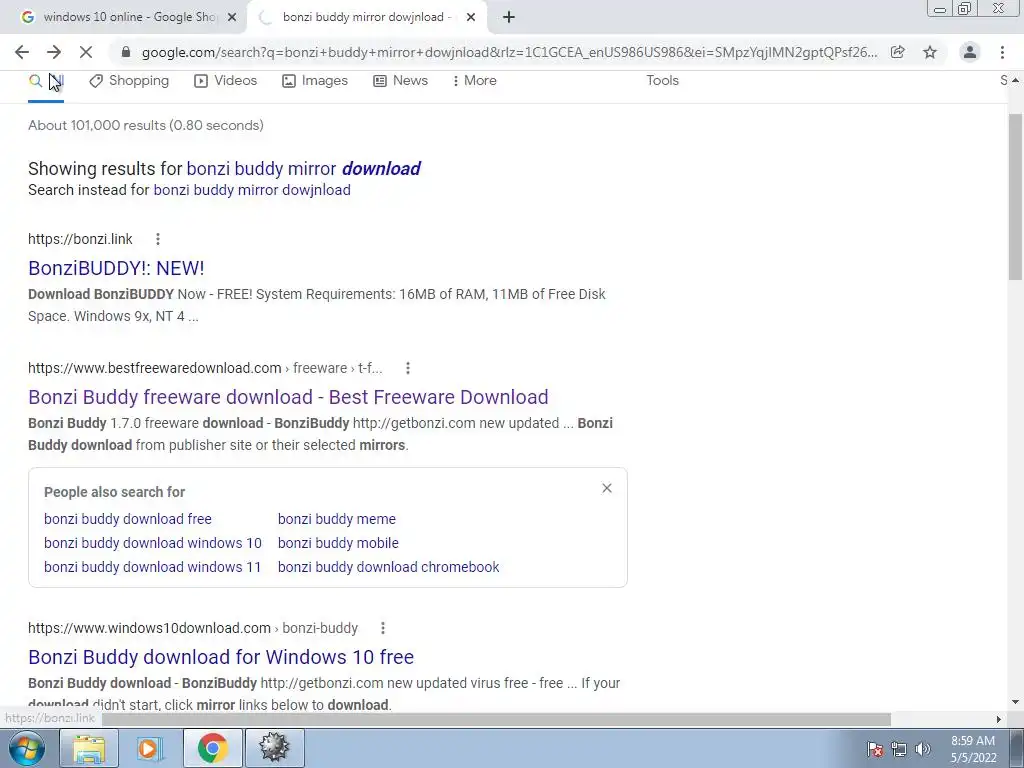Open options for windows10download.com result

pyautogui.click(x=383, y=628)
